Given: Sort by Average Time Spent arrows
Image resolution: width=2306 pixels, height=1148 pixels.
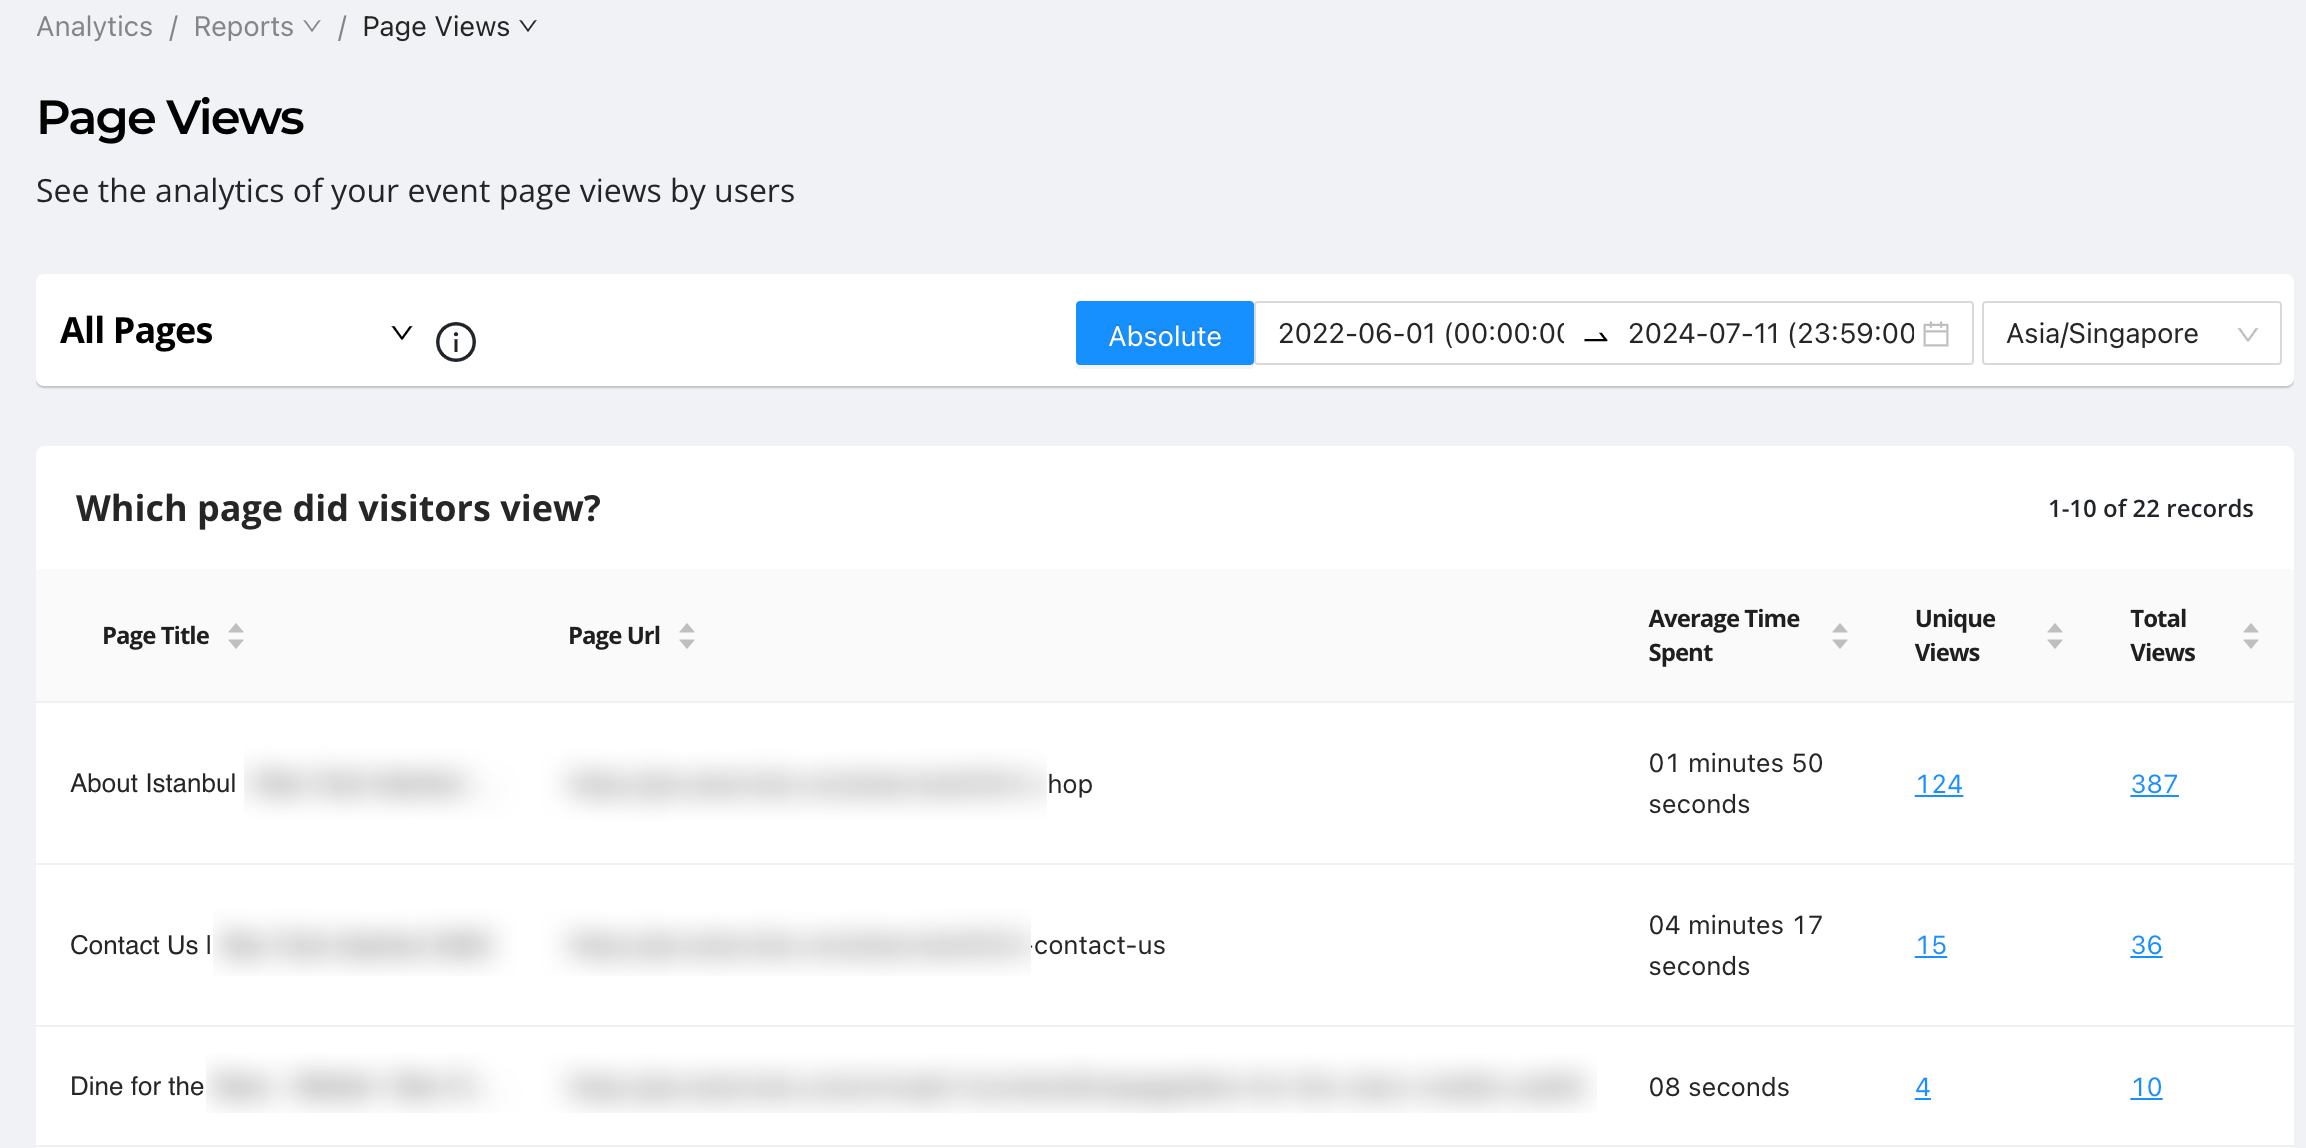Looking at the screenshot, I should [1839, 636].
